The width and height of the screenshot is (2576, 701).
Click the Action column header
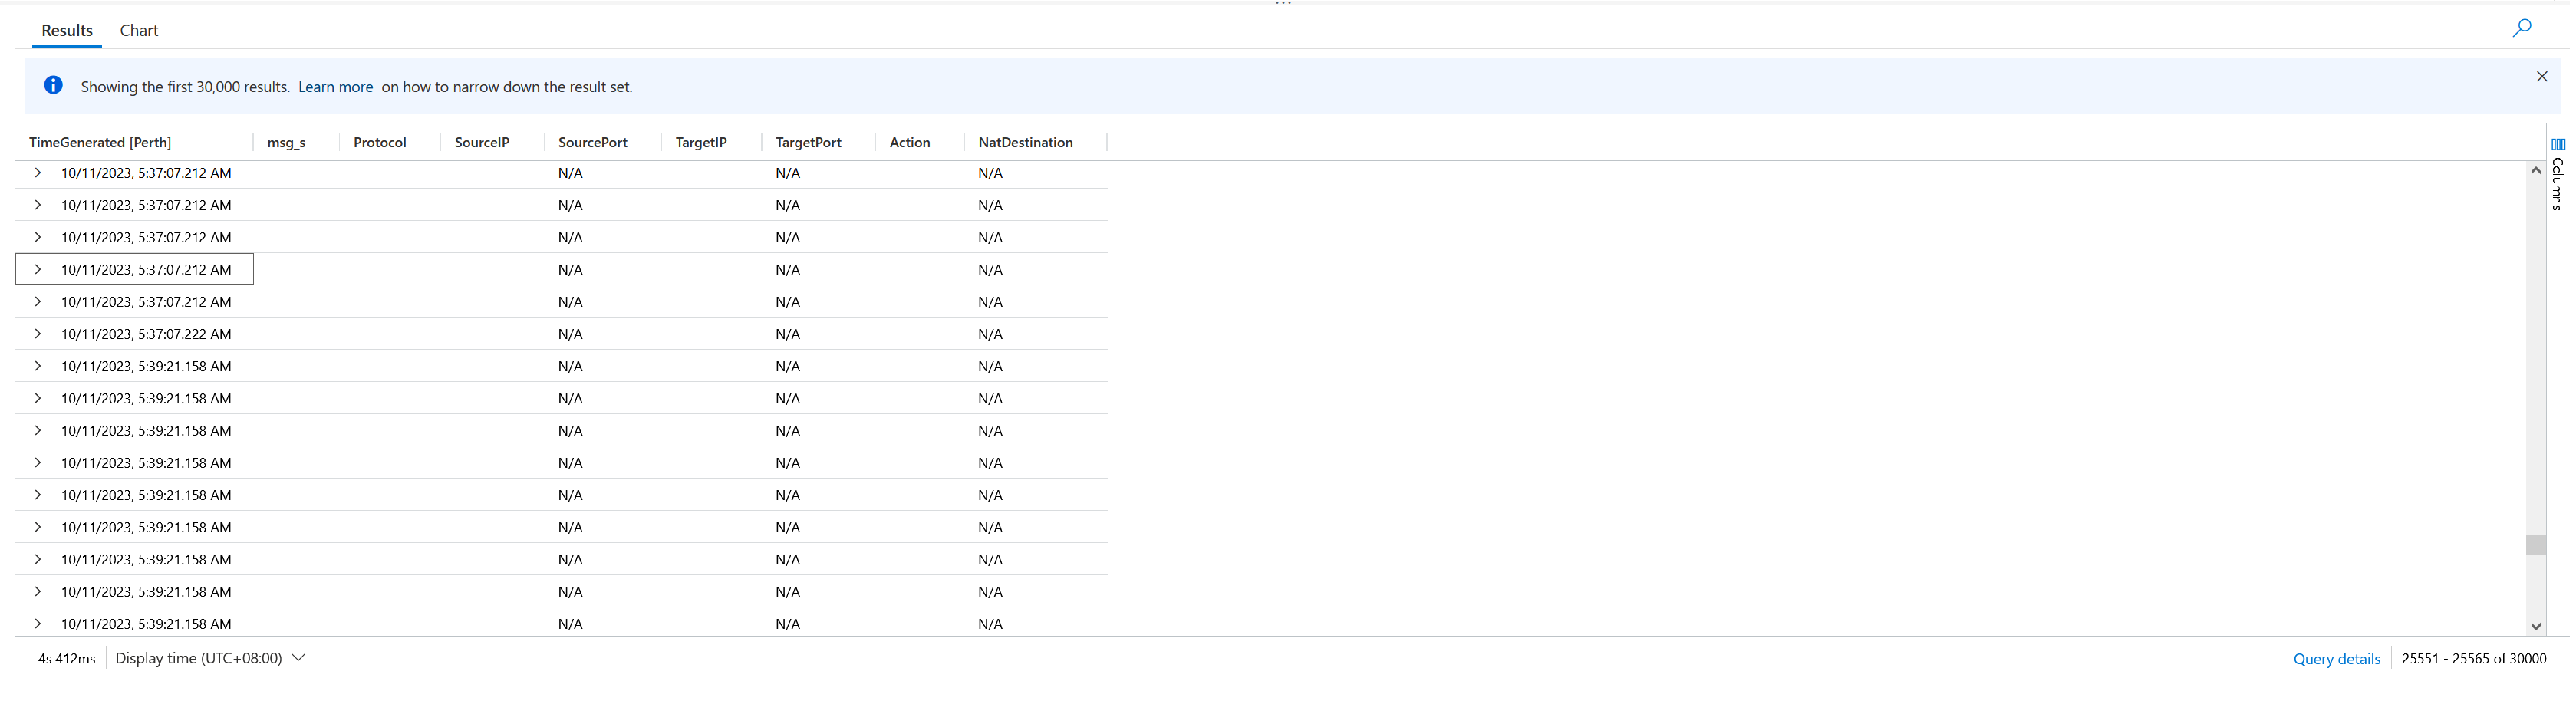tap(910, 142)
